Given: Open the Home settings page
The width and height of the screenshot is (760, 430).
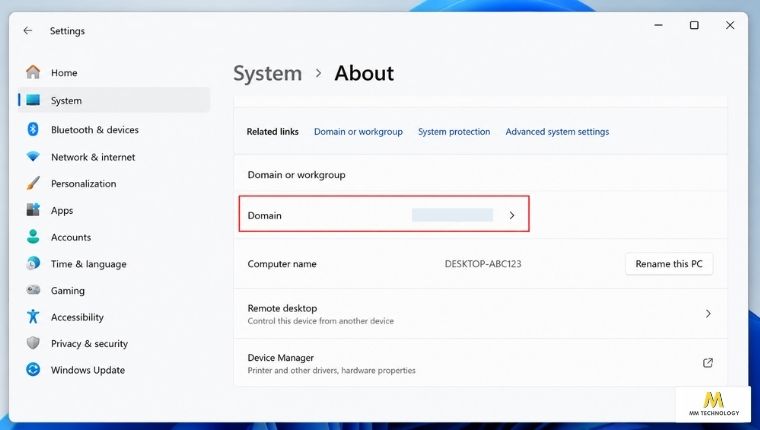Looking at the screenshot, I should (x=114, y=72).
